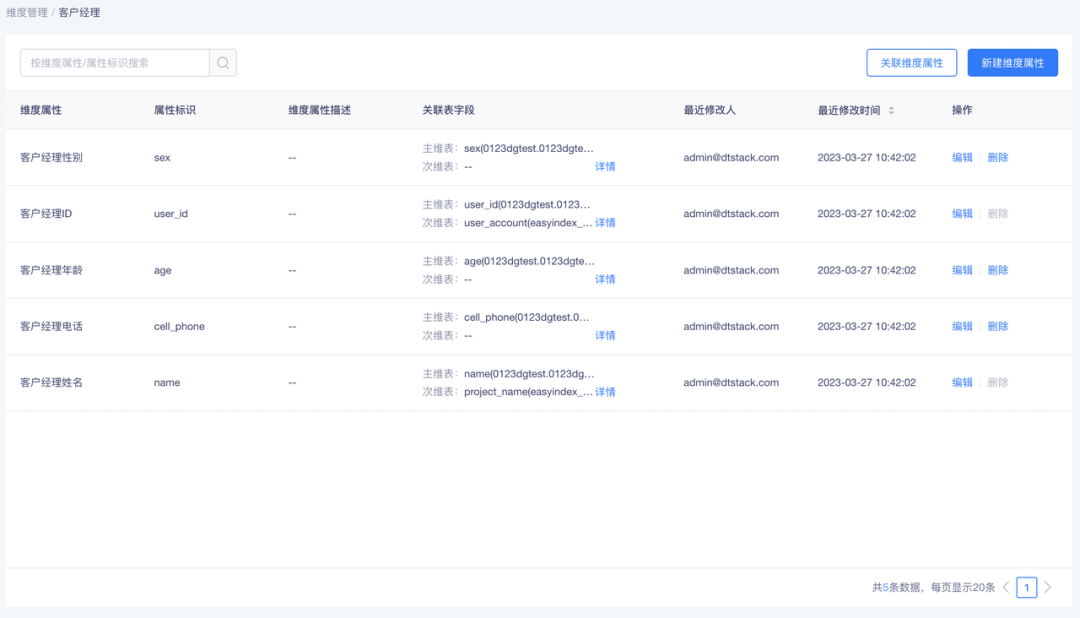The image size is (1080, 618).
Task: Click 删除 on the 客户经理电话 row
Action: (997, 326)
